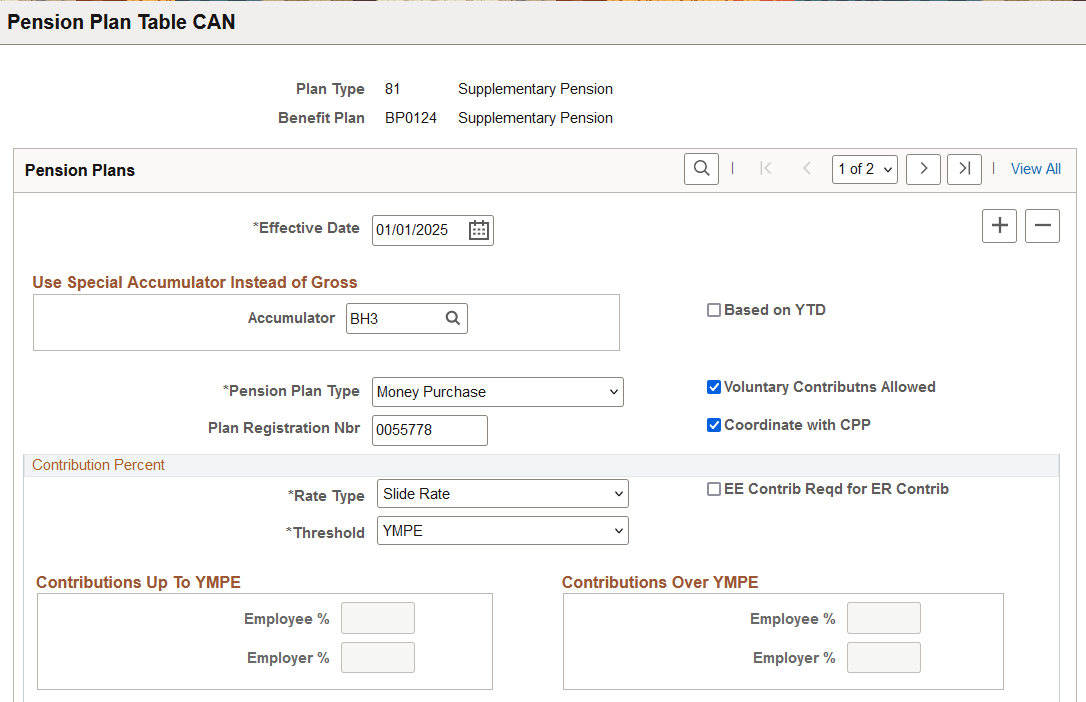Open Accumulator lookup magnifier
This screenshot has width=1086, height=702.
click(453, 318)
